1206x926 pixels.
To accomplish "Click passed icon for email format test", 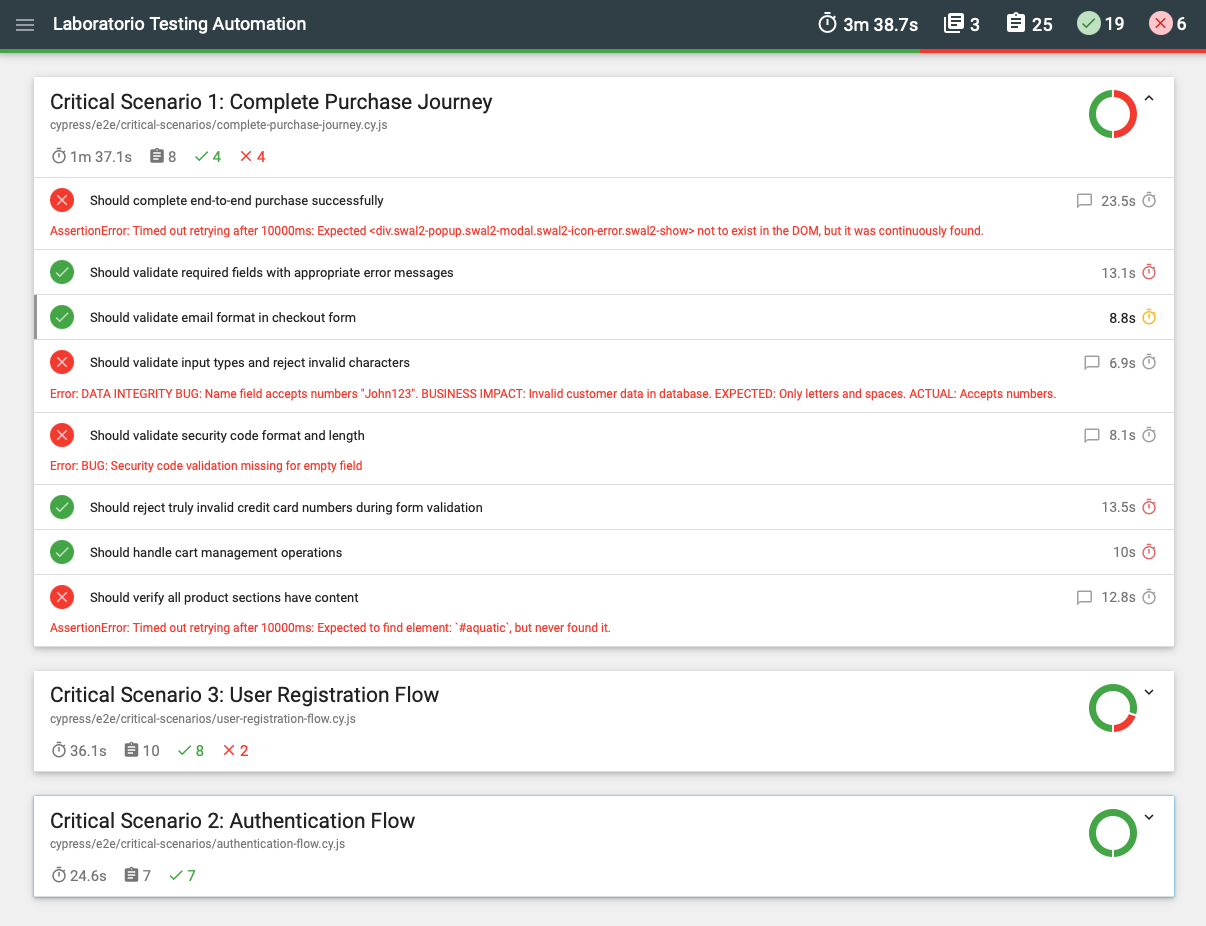I will pos(62,317).
